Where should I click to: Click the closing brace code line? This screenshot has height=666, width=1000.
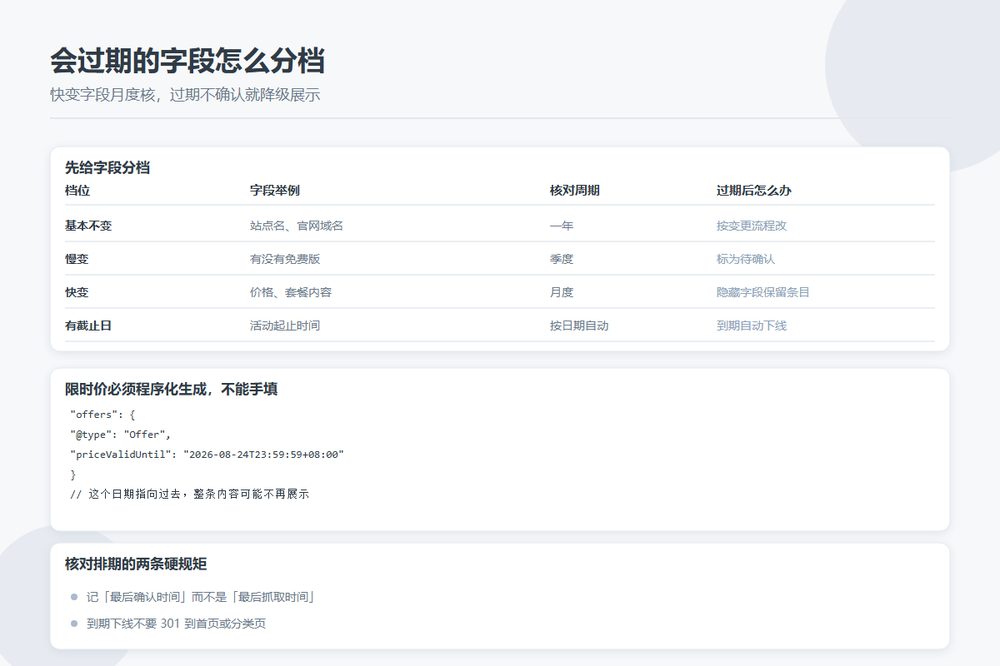[73, 475]
